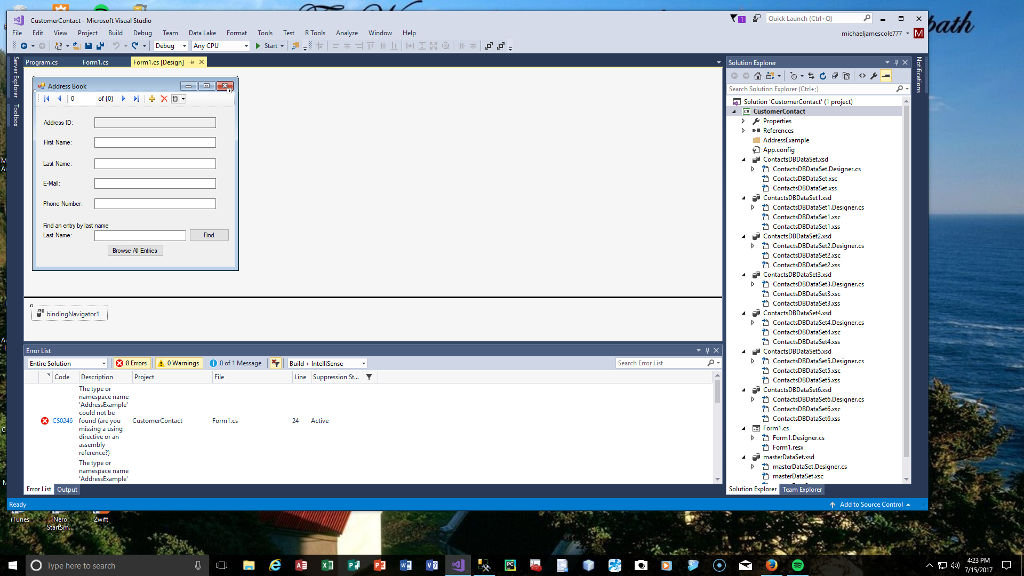Expand the References node in Solution Explorer

click(x=743, y=131)
